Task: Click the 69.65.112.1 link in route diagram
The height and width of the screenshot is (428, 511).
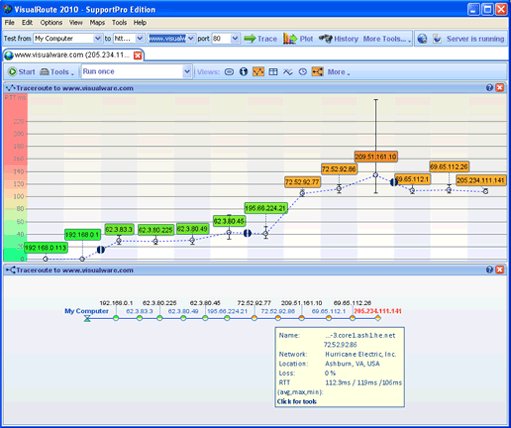Action: [x=329, y=311]
